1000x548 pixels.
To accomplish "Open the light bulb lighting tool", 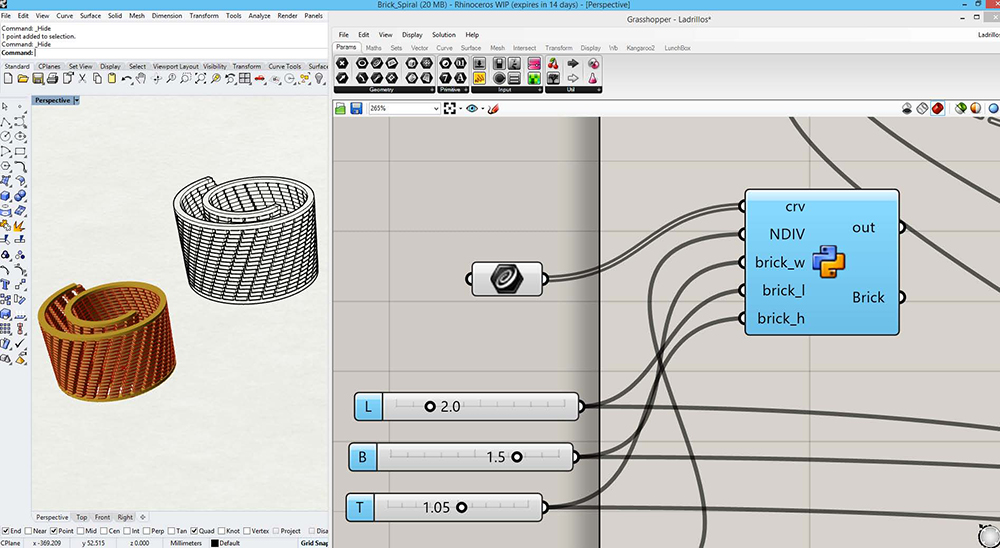I will point(320,78).
